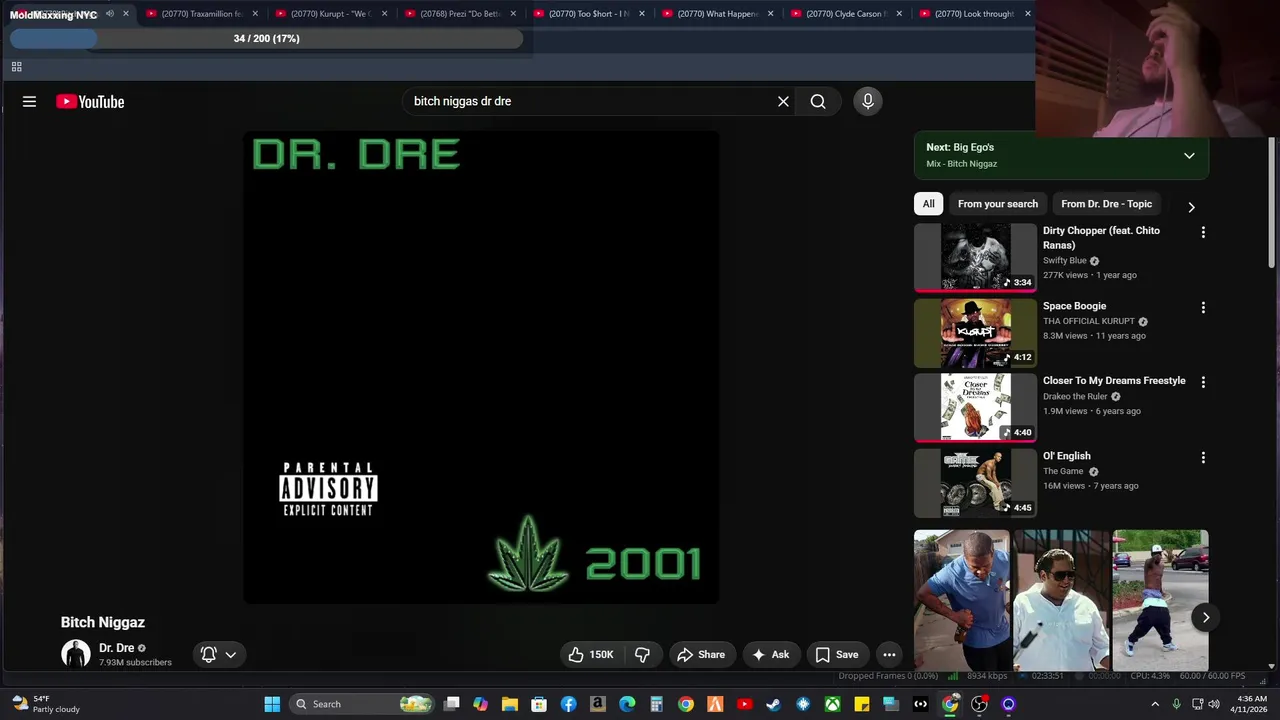The height and width of the screenshot is (720, 1280).
Task: Open options menu for Dirty Chopper video
Action: click(x=1203, y=232)
